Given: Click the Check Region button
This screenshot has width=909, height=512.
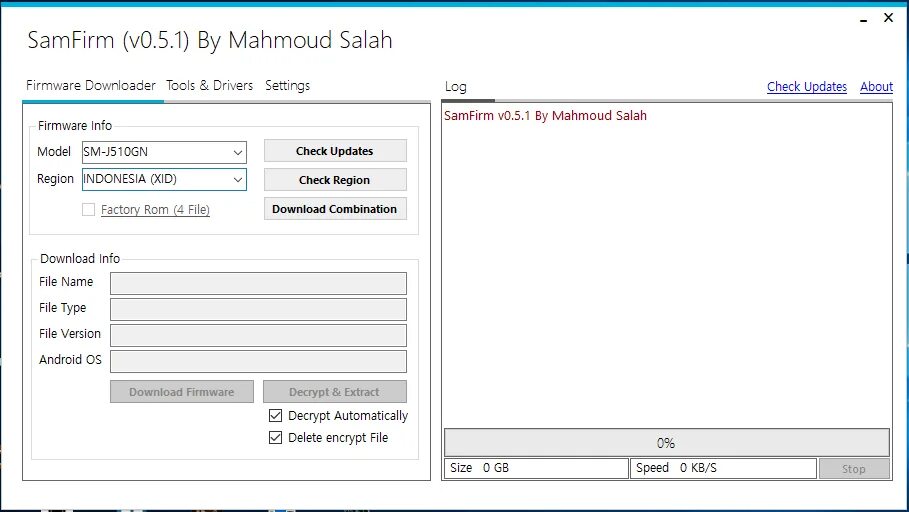Looking at the screenshot, I should (335, 180).
